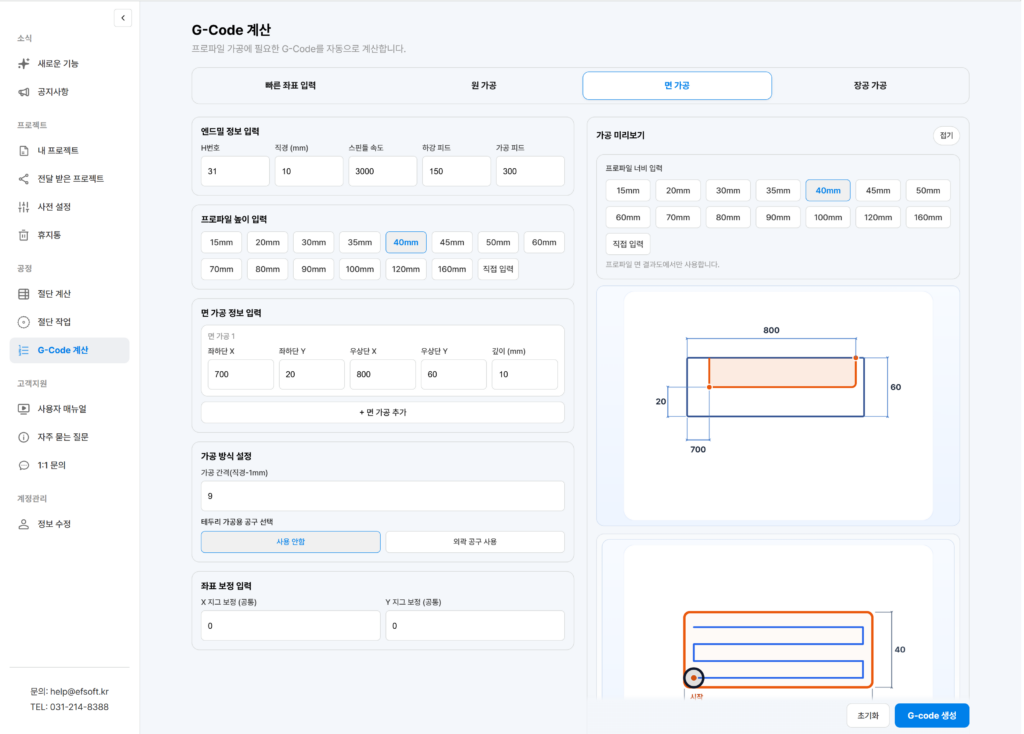Image resolution: width=1024 pixels, height=734 pixels.
Task: Switch to the 원 가공 tab
Action: pos(483,86)
